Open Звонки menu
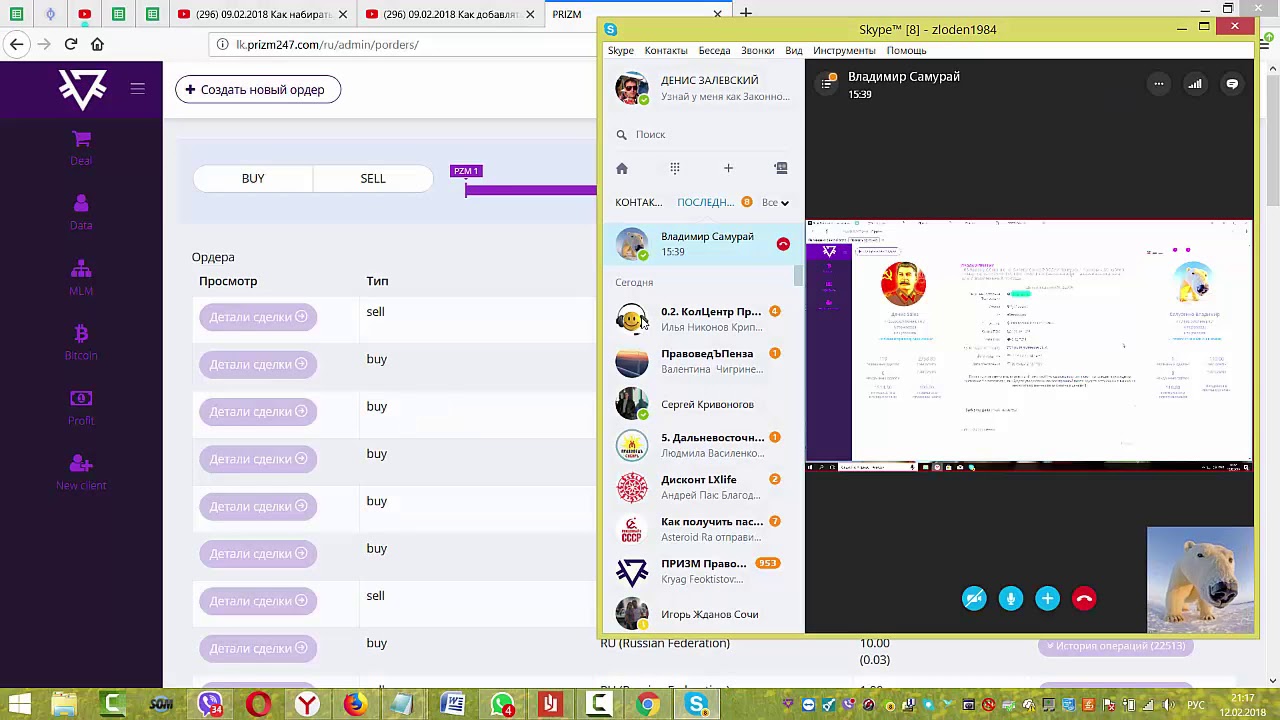 click(757, 50)
